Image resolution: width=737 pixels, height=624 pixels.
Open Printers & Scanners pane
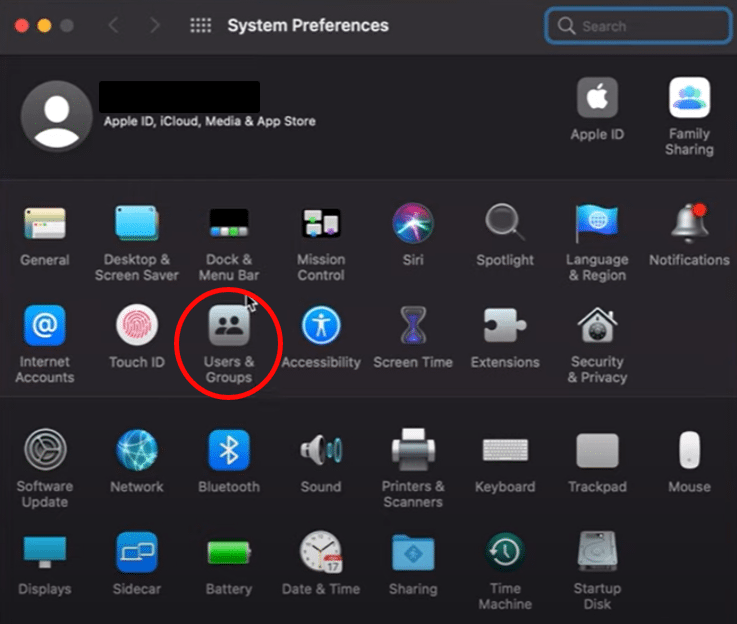coord(413,451)
